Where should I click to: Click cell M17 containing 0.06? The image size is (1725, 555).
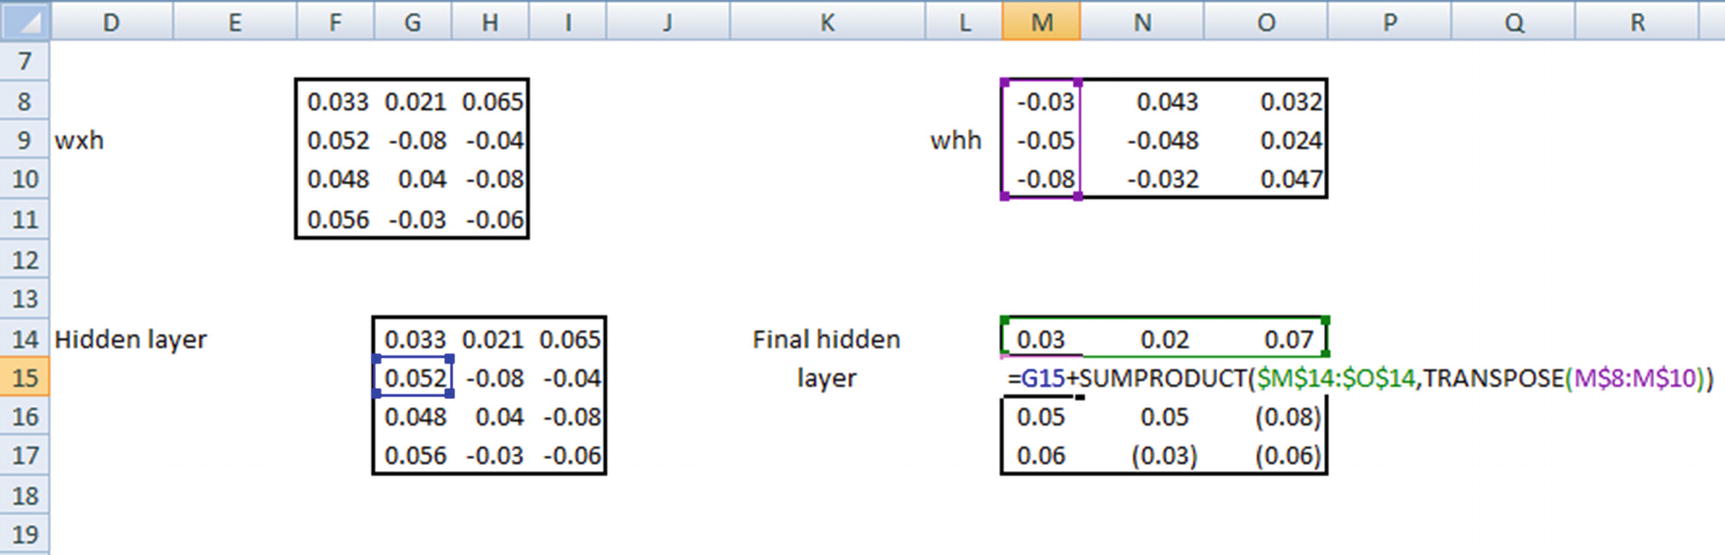tap(1041, 456)
